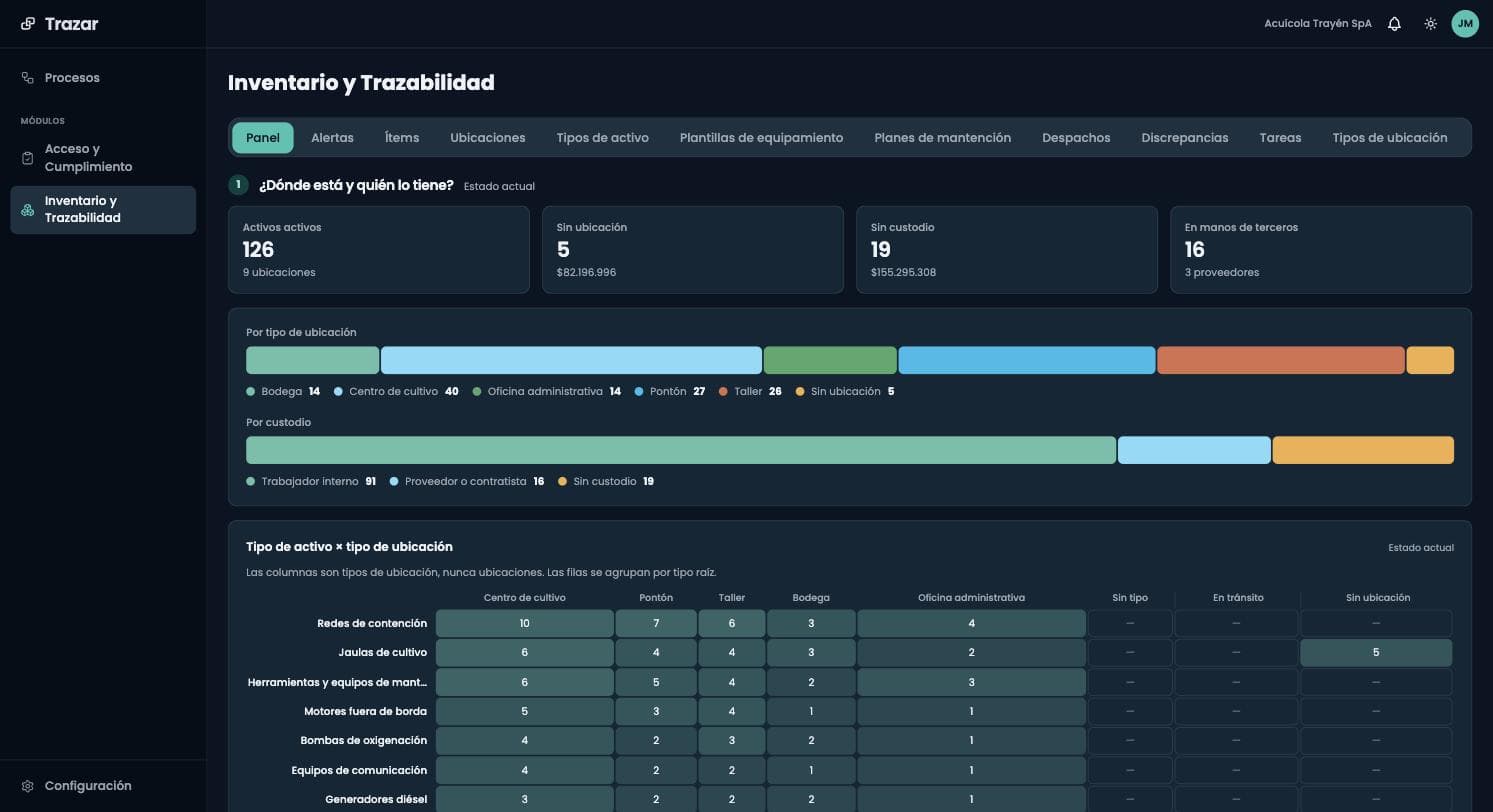This screenshot has height=812, width=1493.
Task: Open the Activos activos 126 card
Action: 379,250
